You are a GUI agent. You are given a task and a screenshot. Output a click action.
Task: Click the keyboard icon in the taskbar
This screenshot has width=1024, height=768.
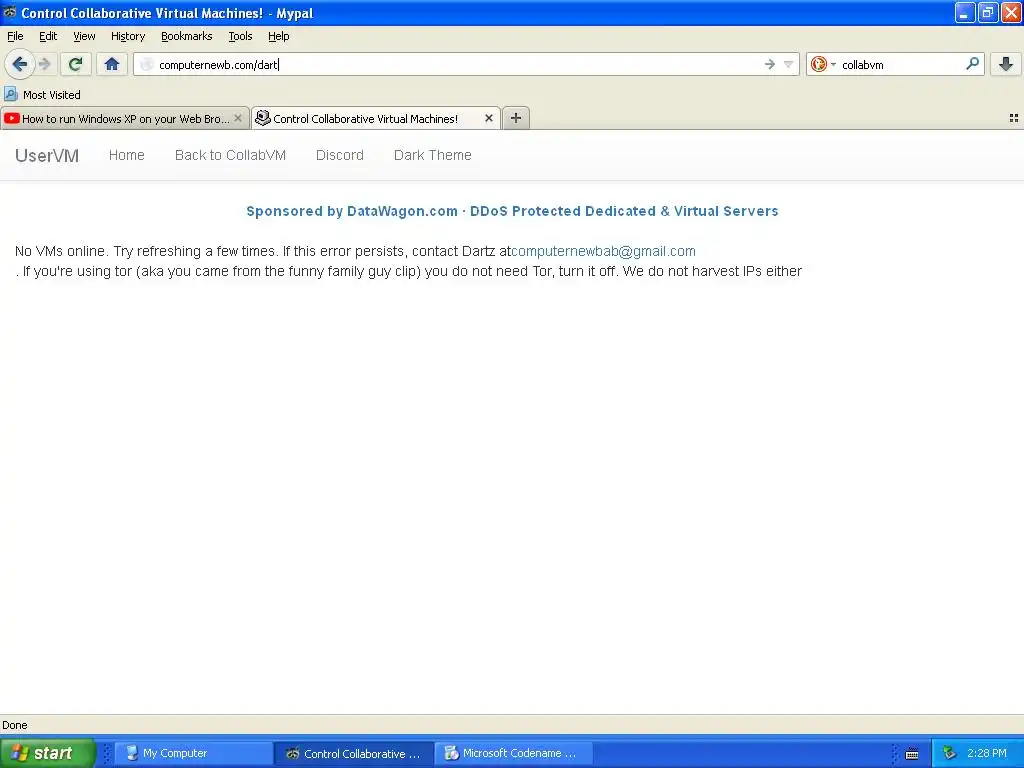pyautogui.click(x=912, y=754)
